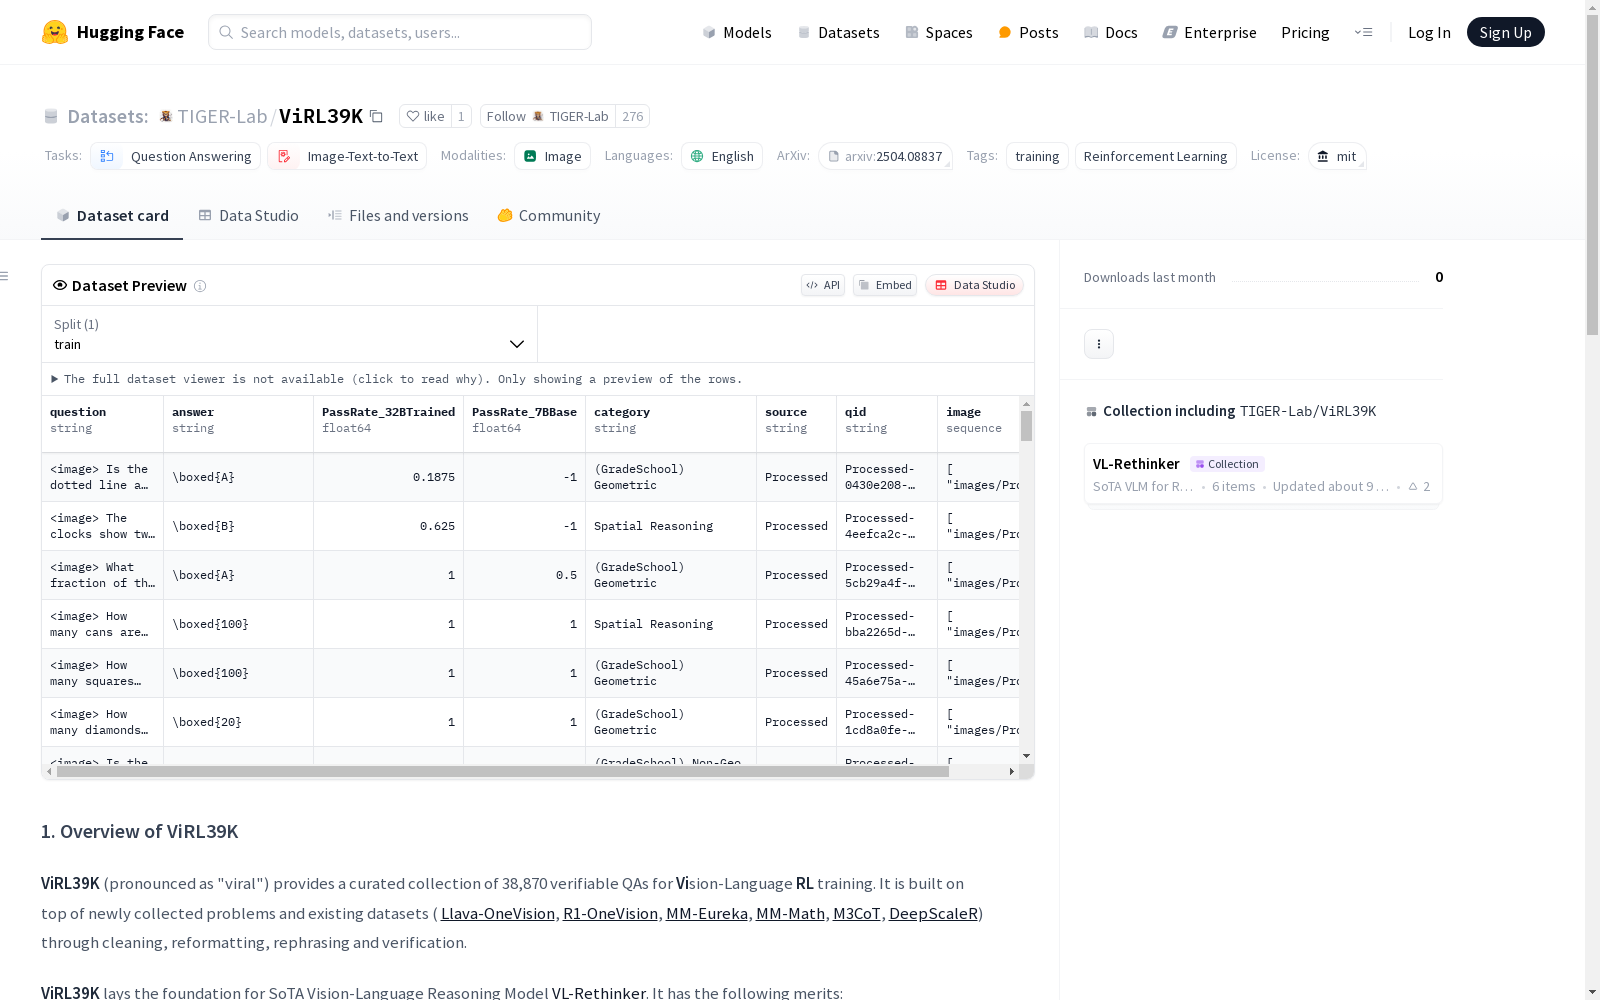
Task: Open the Llava-OneVision link
Action: [x=498, y=913]
